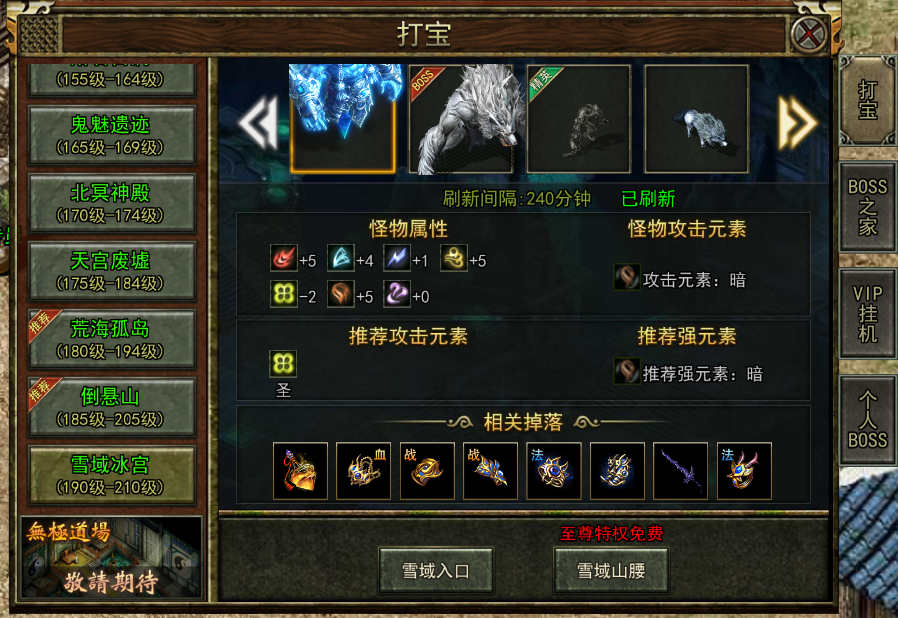This screenshot has height=618, width=898.
Task: Select 倒悬山 map in list
Action: click(x=111, y=407)
